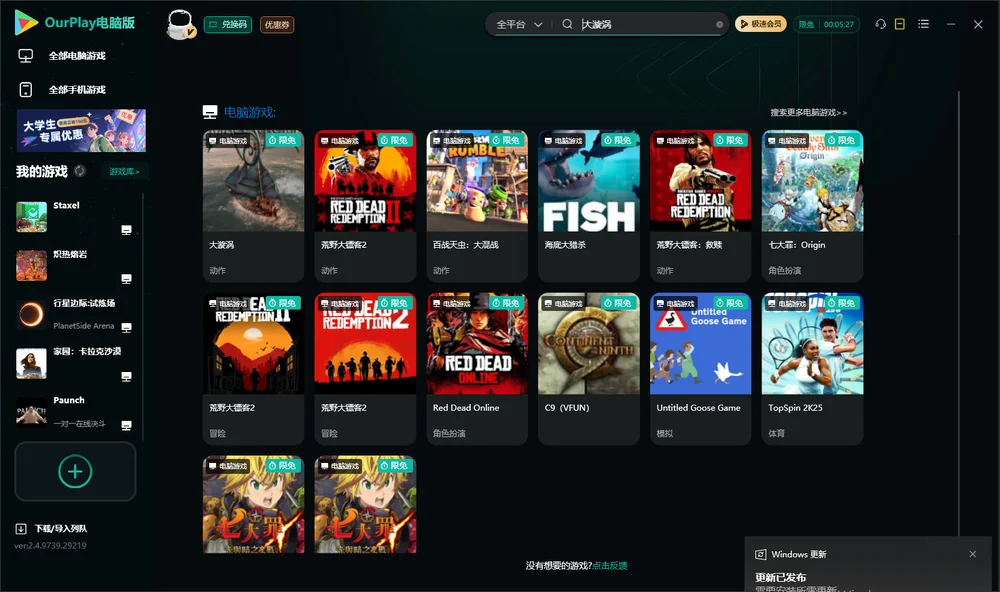Click the 优惠券 coupon button
The image size is (1000, 592).
click(x=277, y=25)
